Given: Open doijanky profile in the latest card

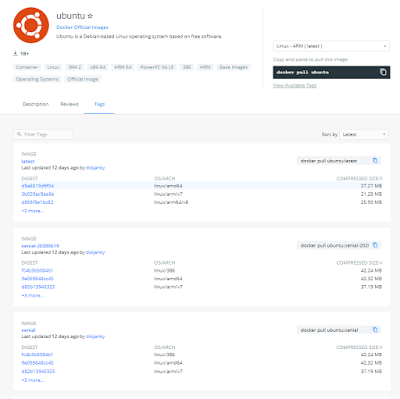Looking at the screenshot, I should [x=95, y=168].
